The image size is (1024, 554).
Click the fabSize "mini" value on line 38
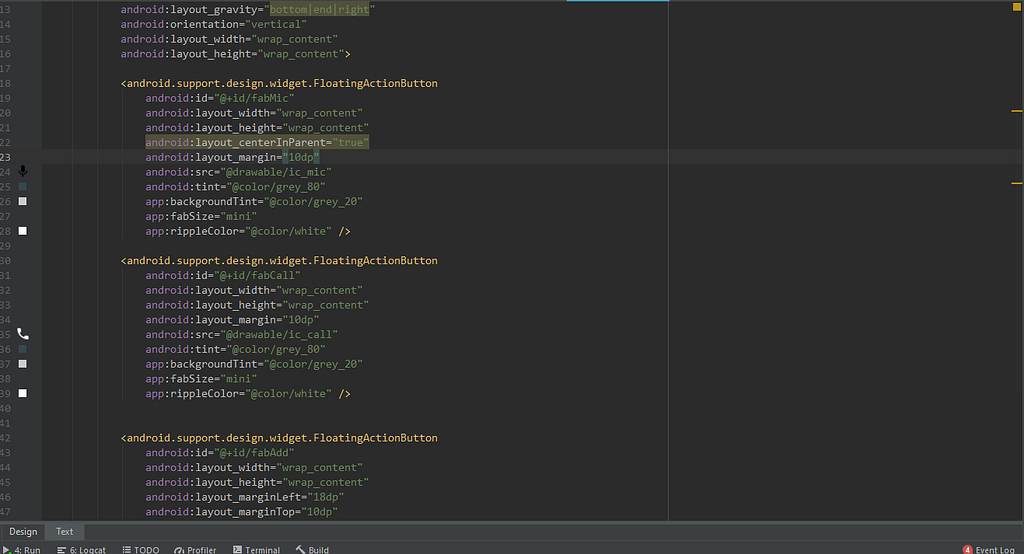[238, 378]
